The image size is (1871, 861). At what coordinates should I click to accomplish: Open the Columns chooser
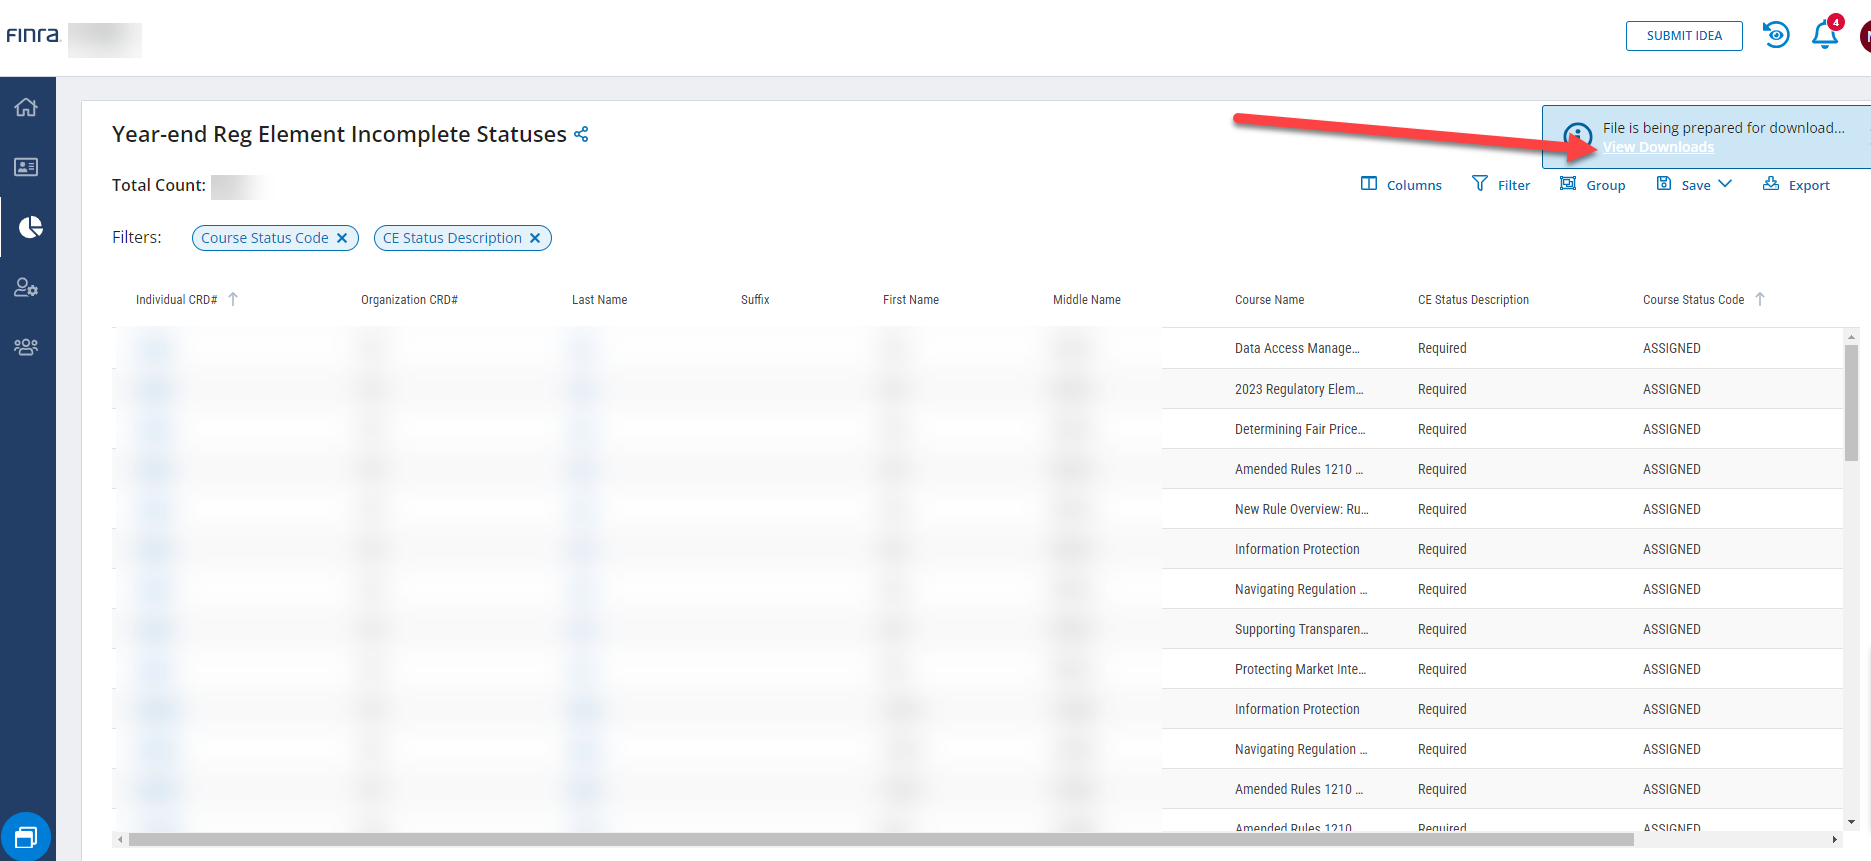pyautogui.click(x=1401, y=185)
